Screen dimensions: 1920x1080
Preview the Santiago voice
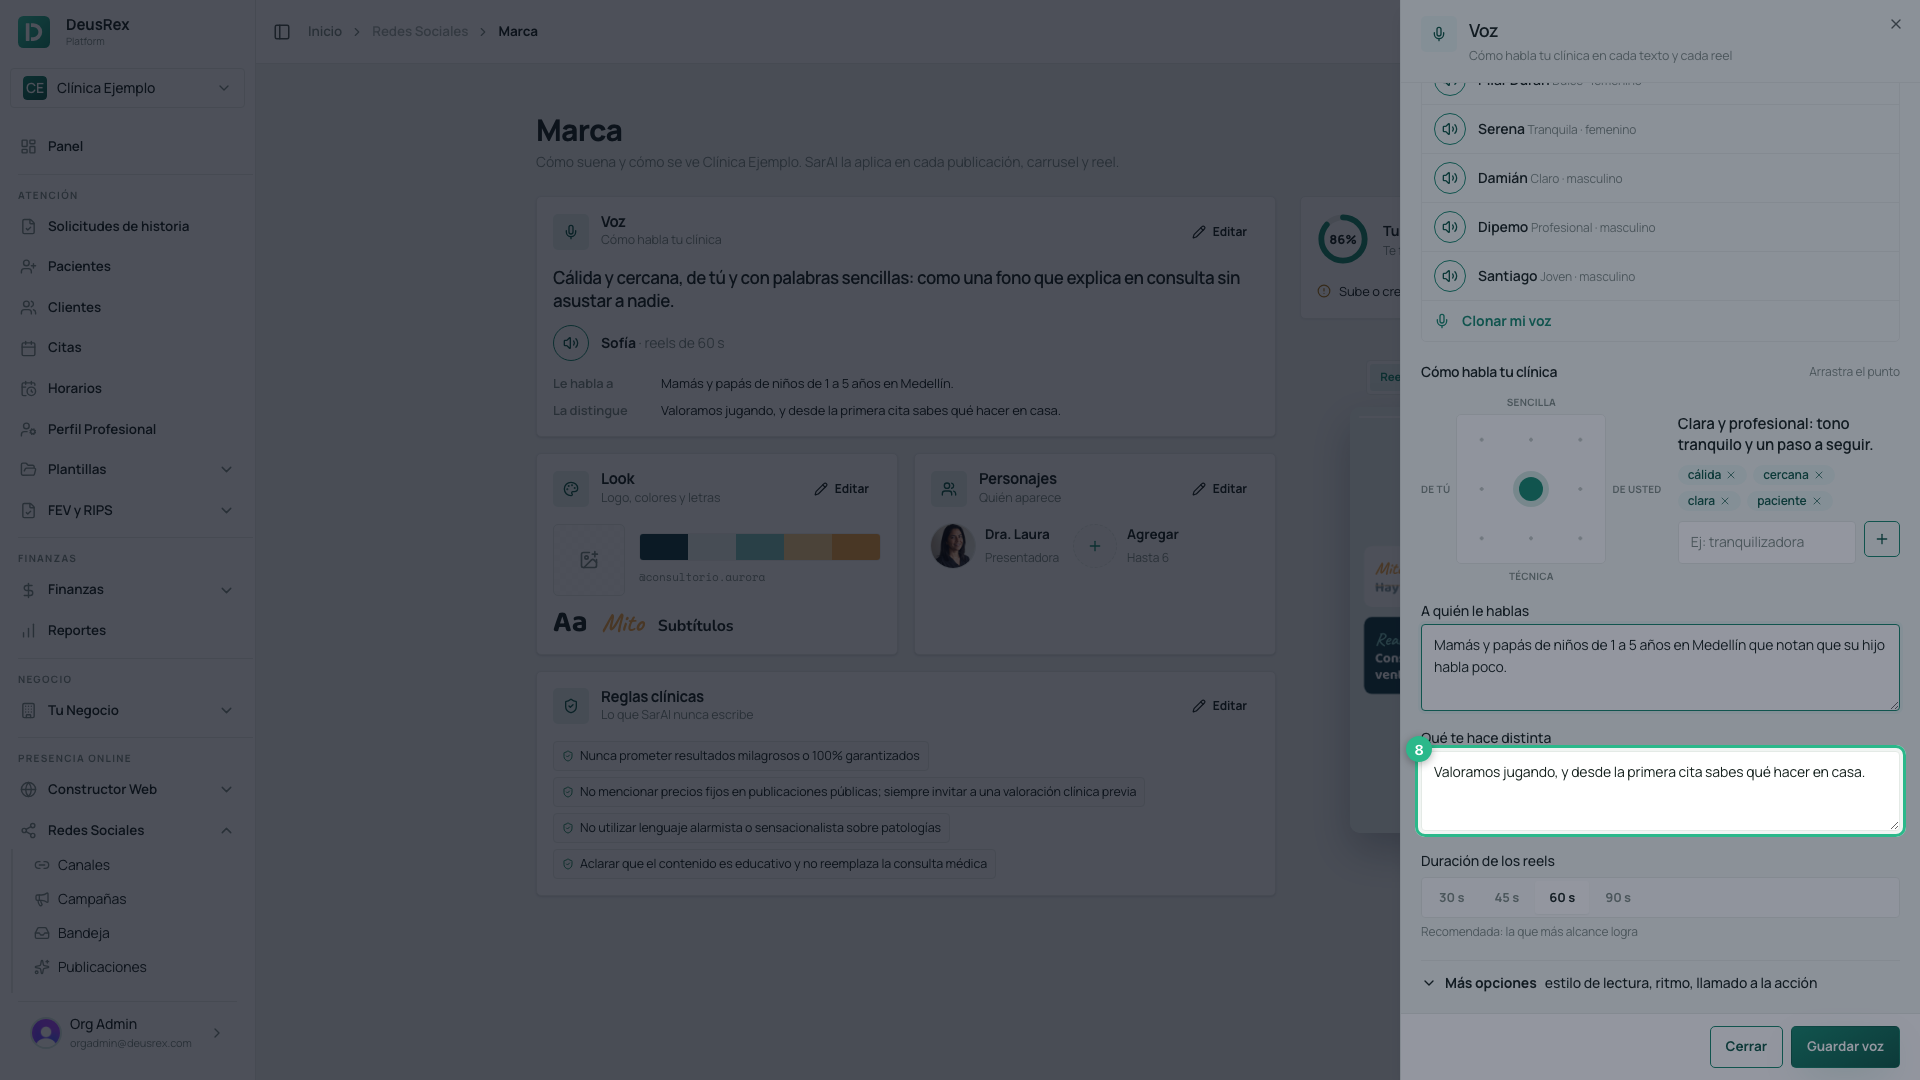click(x=1449, y=276)
